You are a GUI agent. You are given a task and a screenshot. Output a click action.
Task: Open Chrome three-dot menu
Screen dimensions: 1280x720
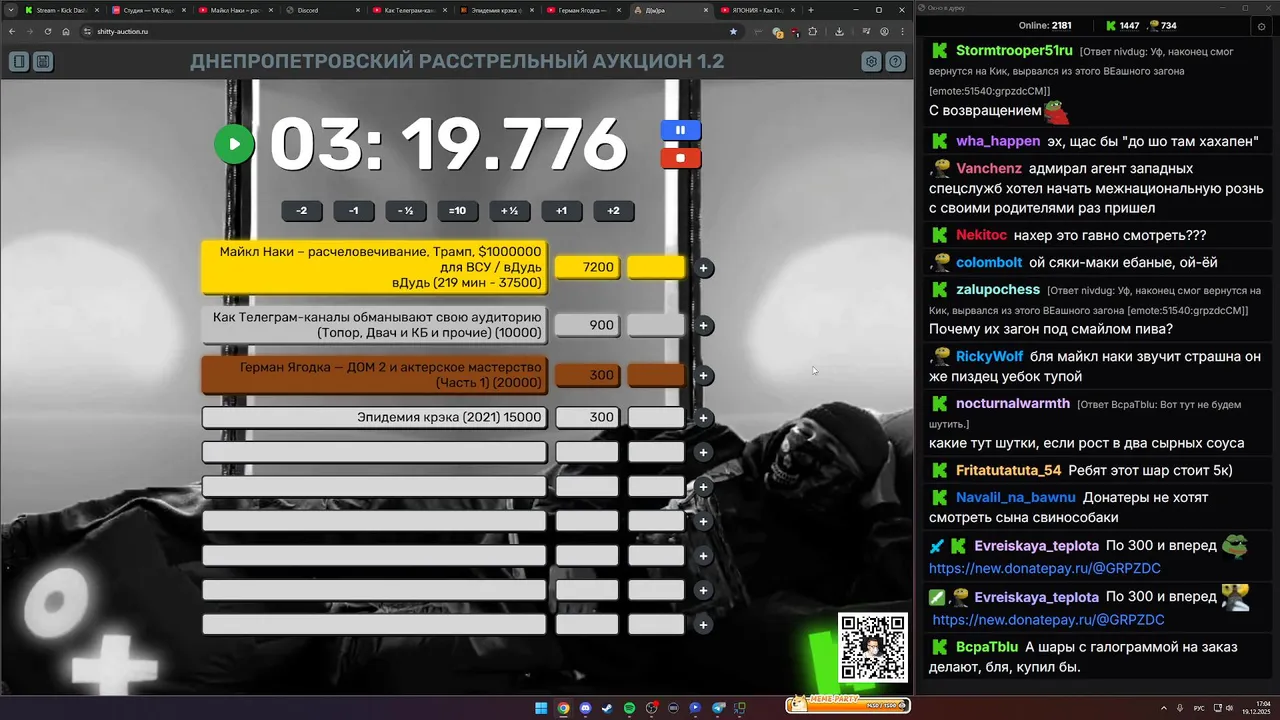[902, 31]
